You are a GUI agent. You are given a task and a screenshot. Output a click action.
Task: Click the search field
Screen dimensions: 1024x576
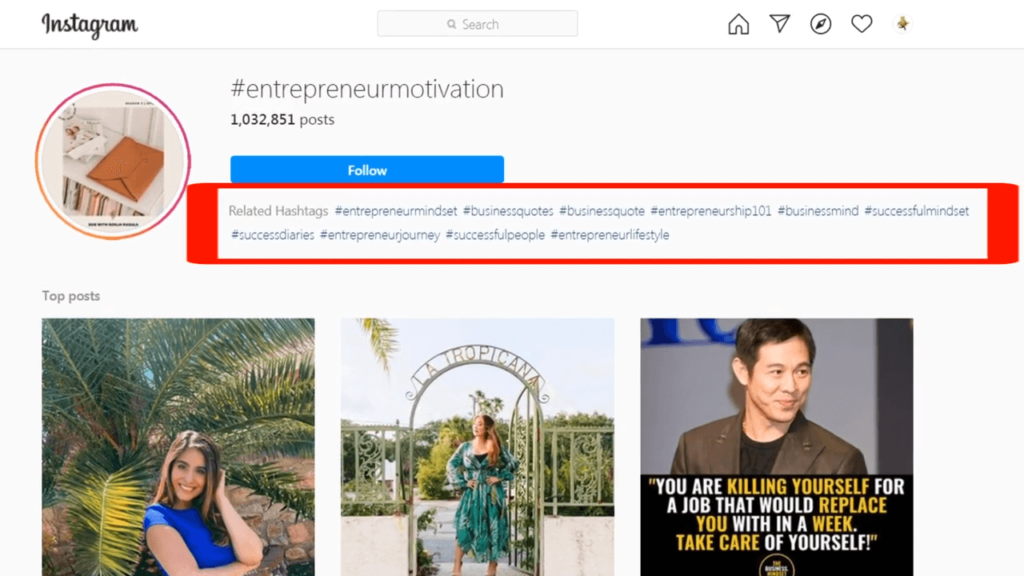click(x=477, y=24)
